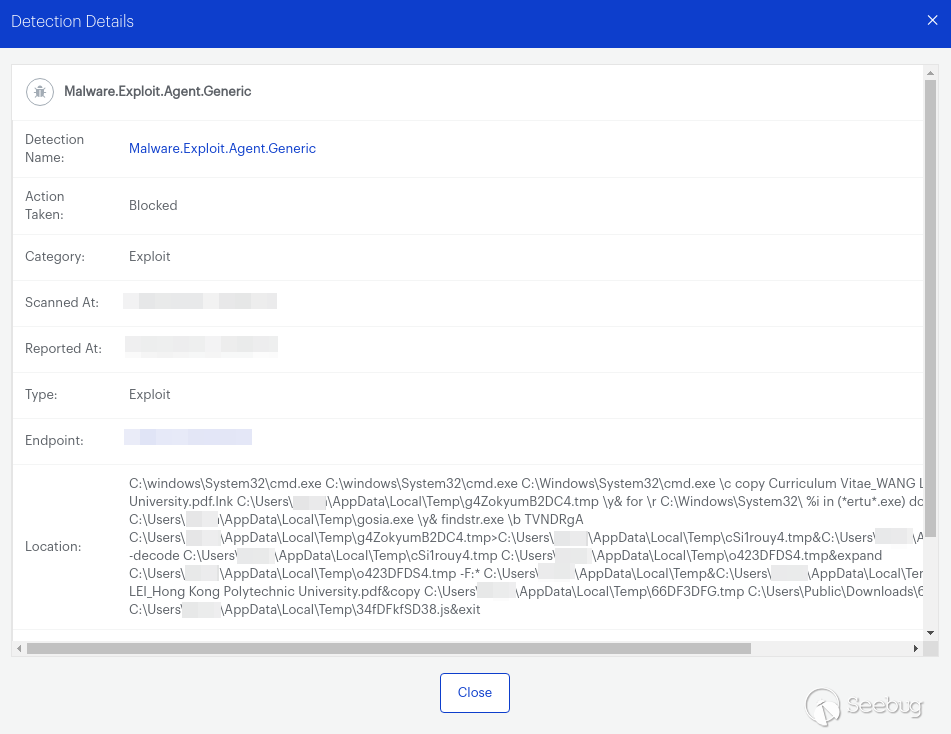Click the blurred Scanned At value
The image size is (951, 734).
200,301
